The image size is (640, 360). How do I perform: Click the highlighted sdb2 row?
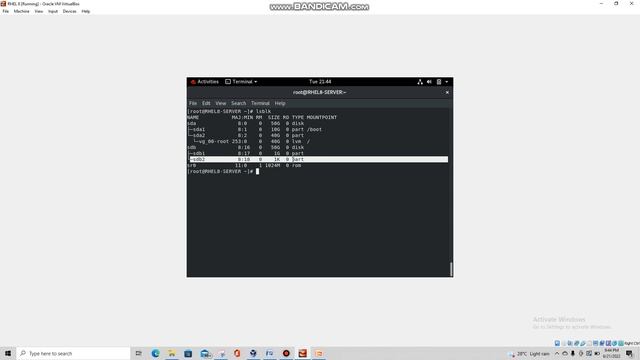click(x=318, y=159)
